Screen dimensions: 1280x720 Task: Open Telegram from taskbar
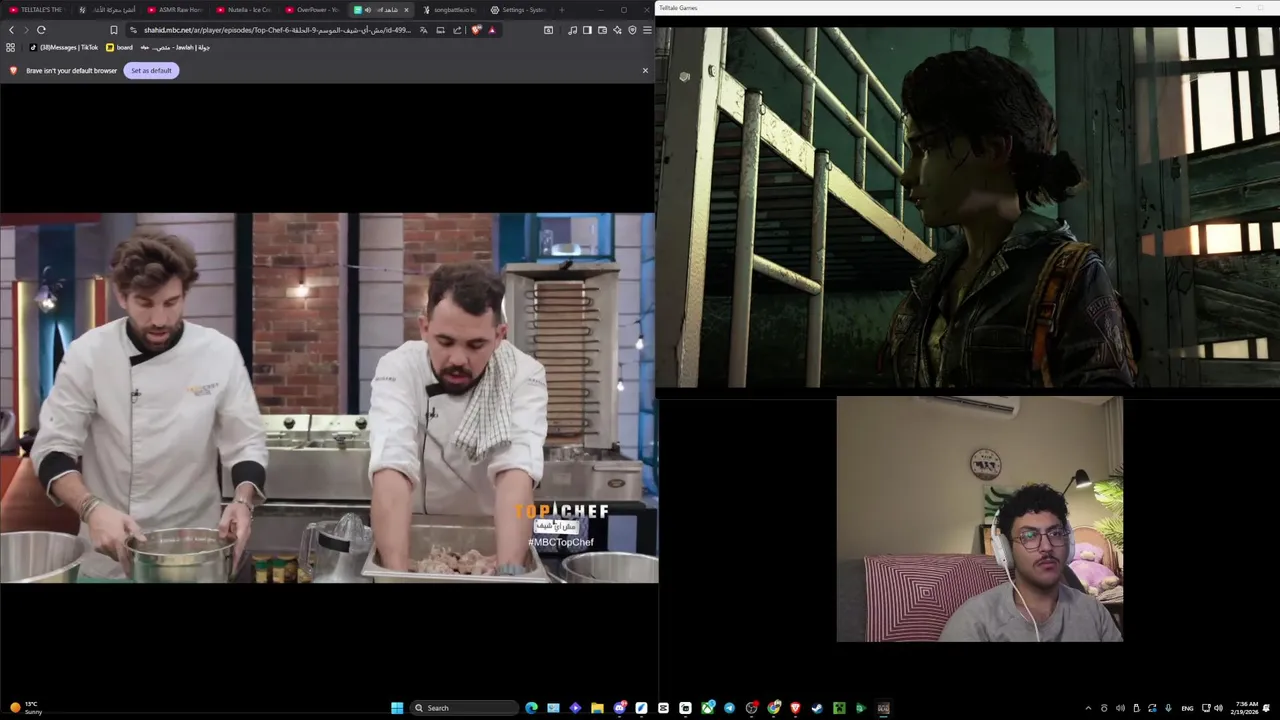coord(729,708)
